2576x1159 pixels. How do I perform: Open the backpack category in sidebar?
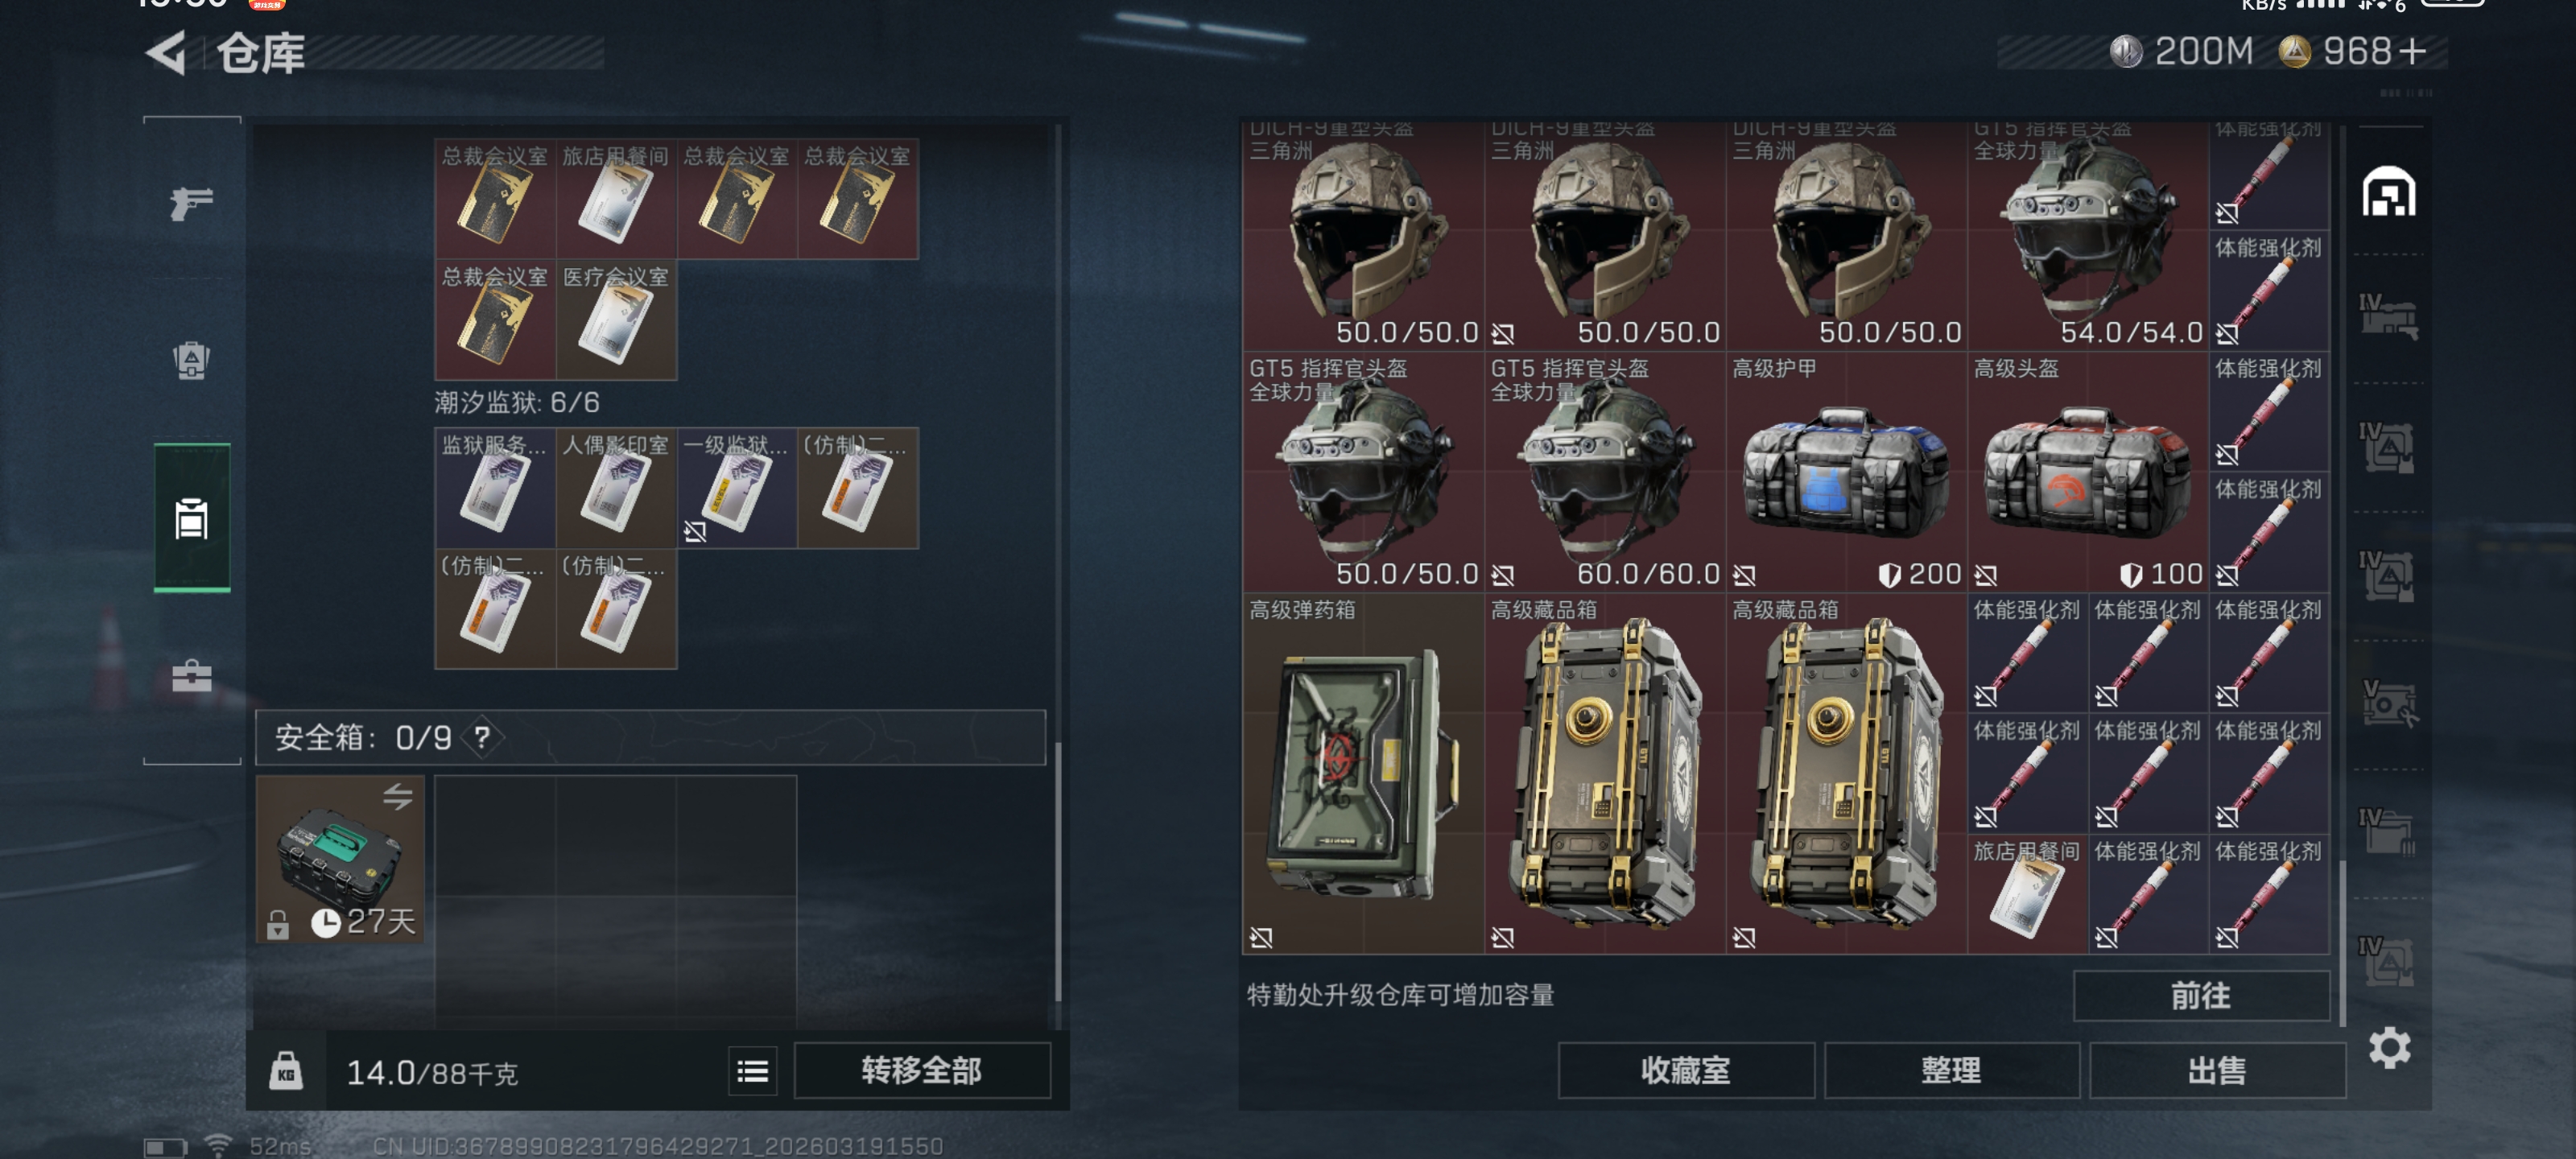coord(191,361)
